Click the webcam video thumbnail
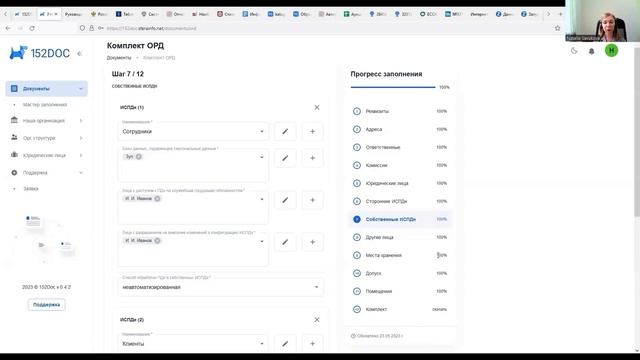This screenshot has width=640, height=360. 602,21
